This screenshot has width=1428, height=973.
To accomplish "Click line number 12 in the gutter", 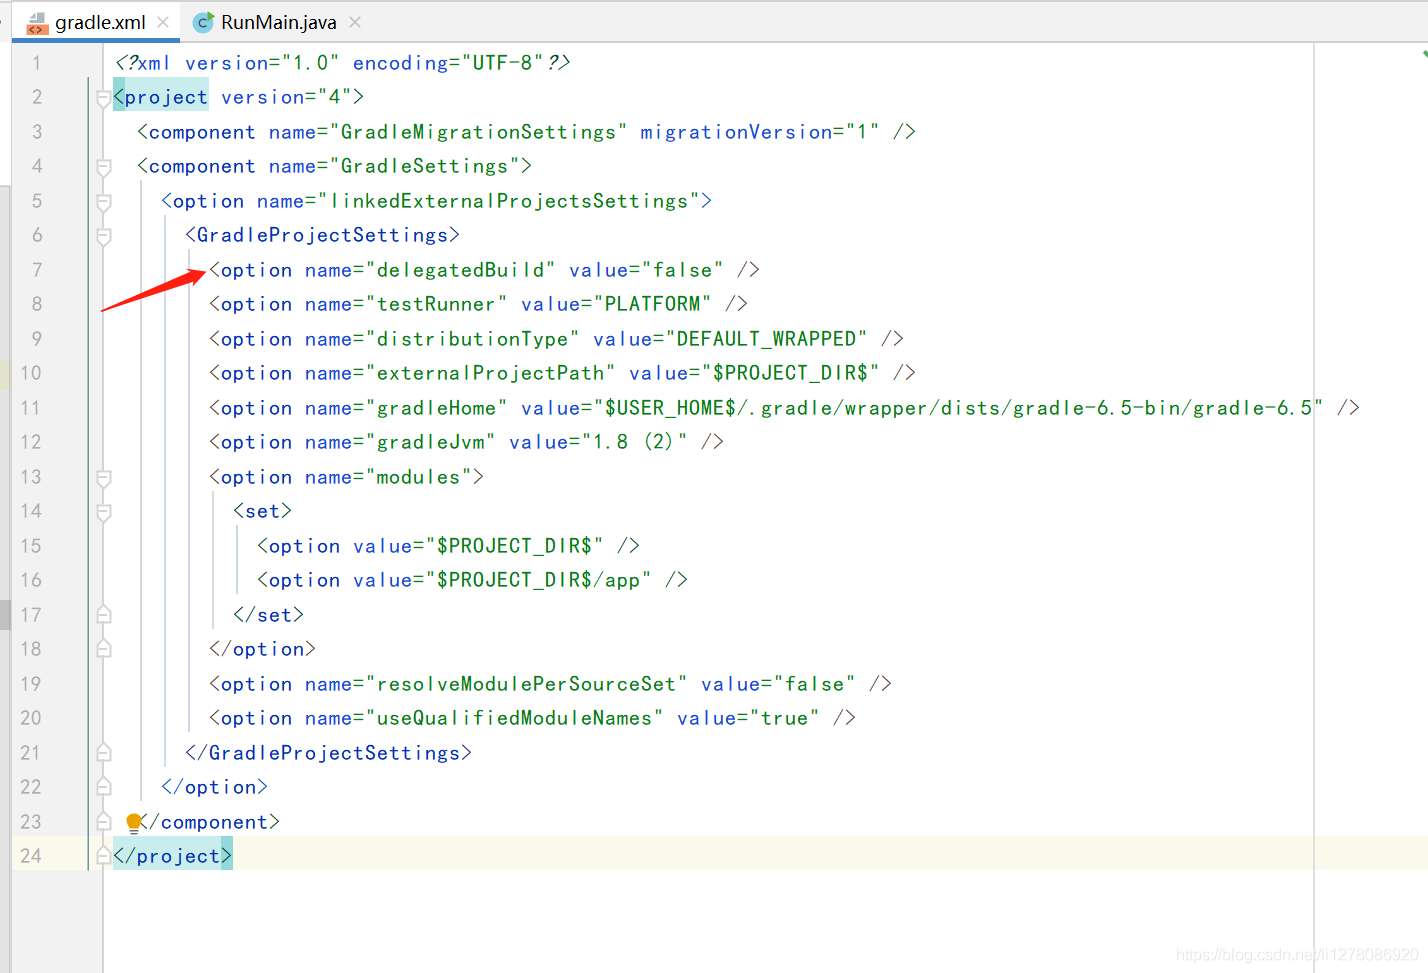I will click(31, 442).
